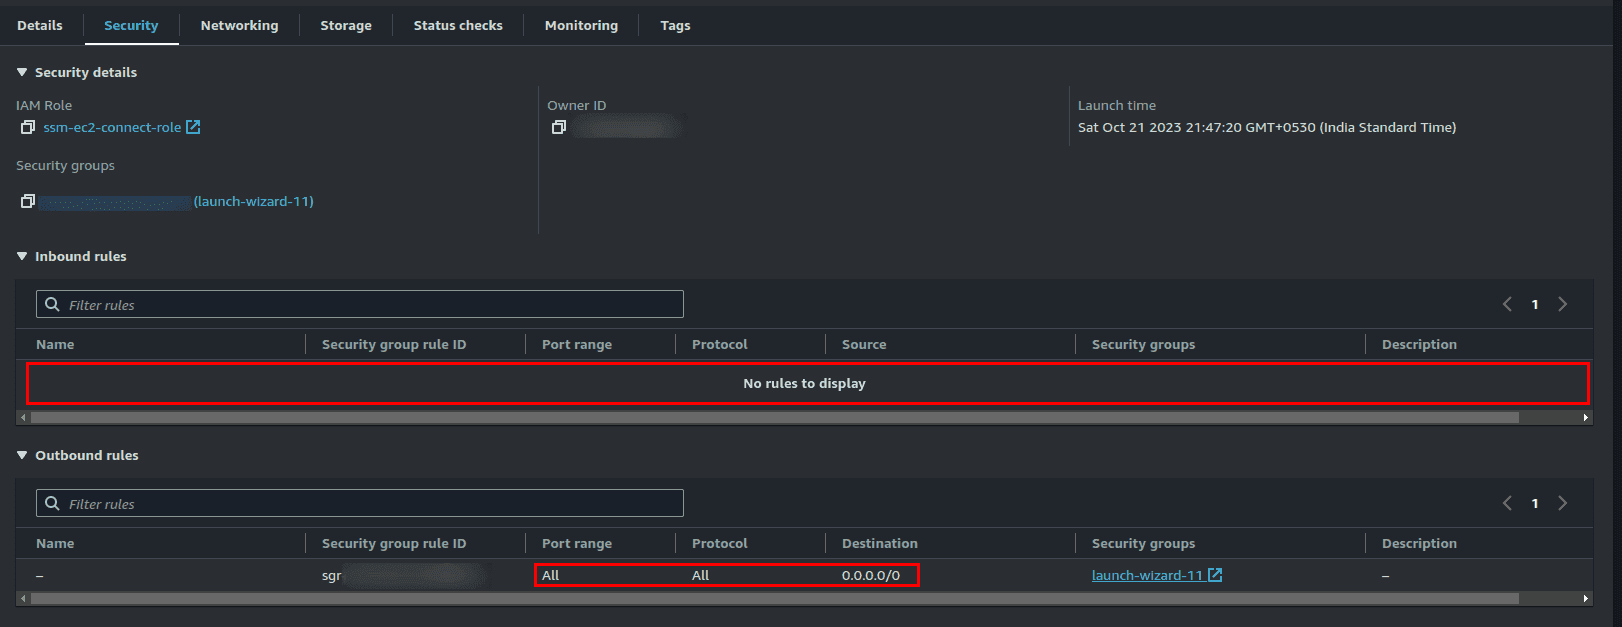Collapse the Inbound rules section
Viewport: 1622px width, 627px height.
coord(22,256)
